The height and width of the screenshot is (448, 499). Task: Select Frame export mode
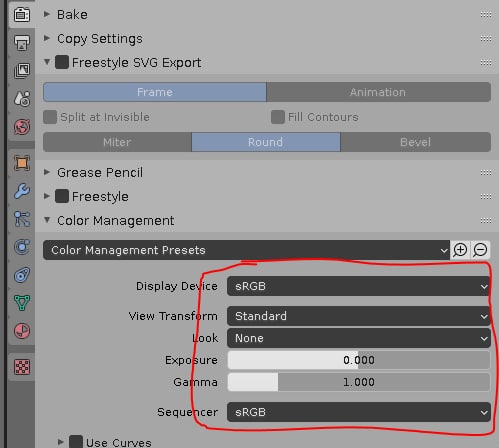[155, 92]
